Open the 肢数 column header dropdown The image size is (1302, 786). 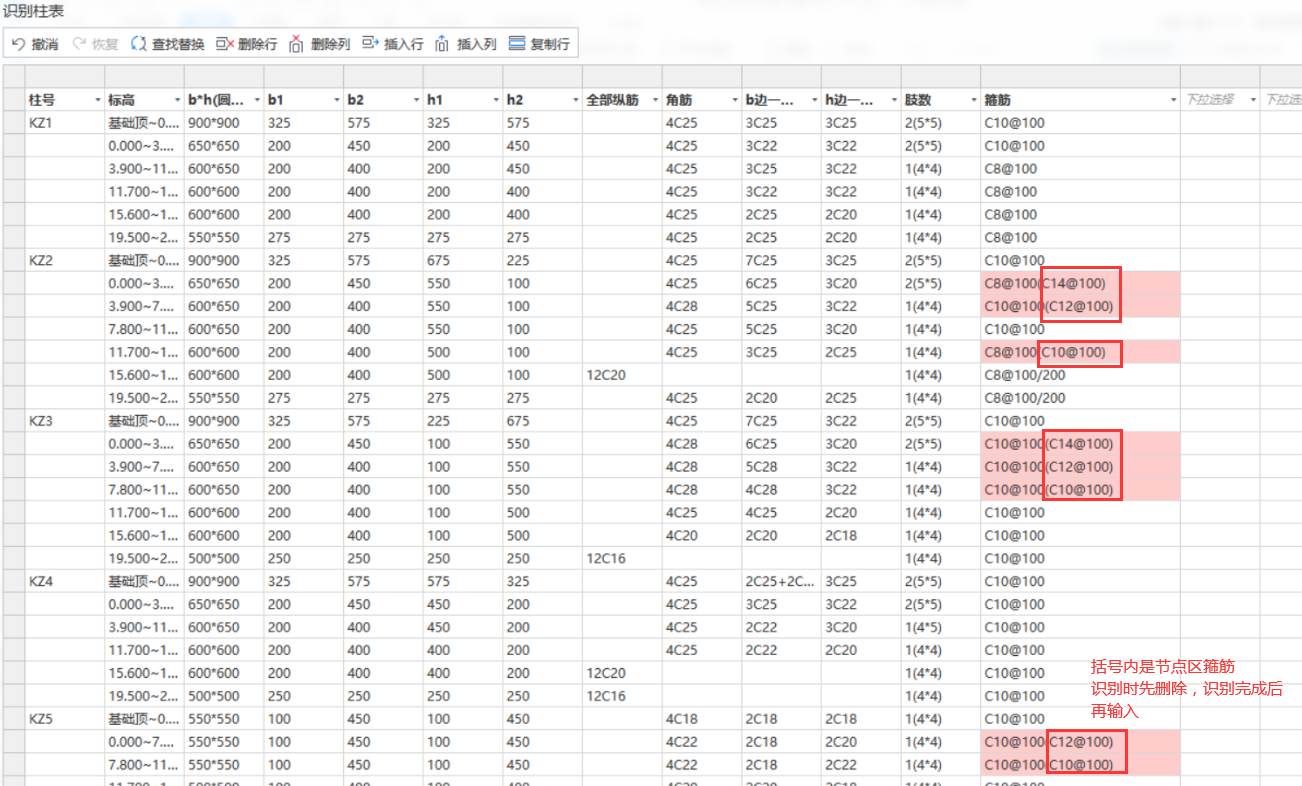tap(974, 100)
